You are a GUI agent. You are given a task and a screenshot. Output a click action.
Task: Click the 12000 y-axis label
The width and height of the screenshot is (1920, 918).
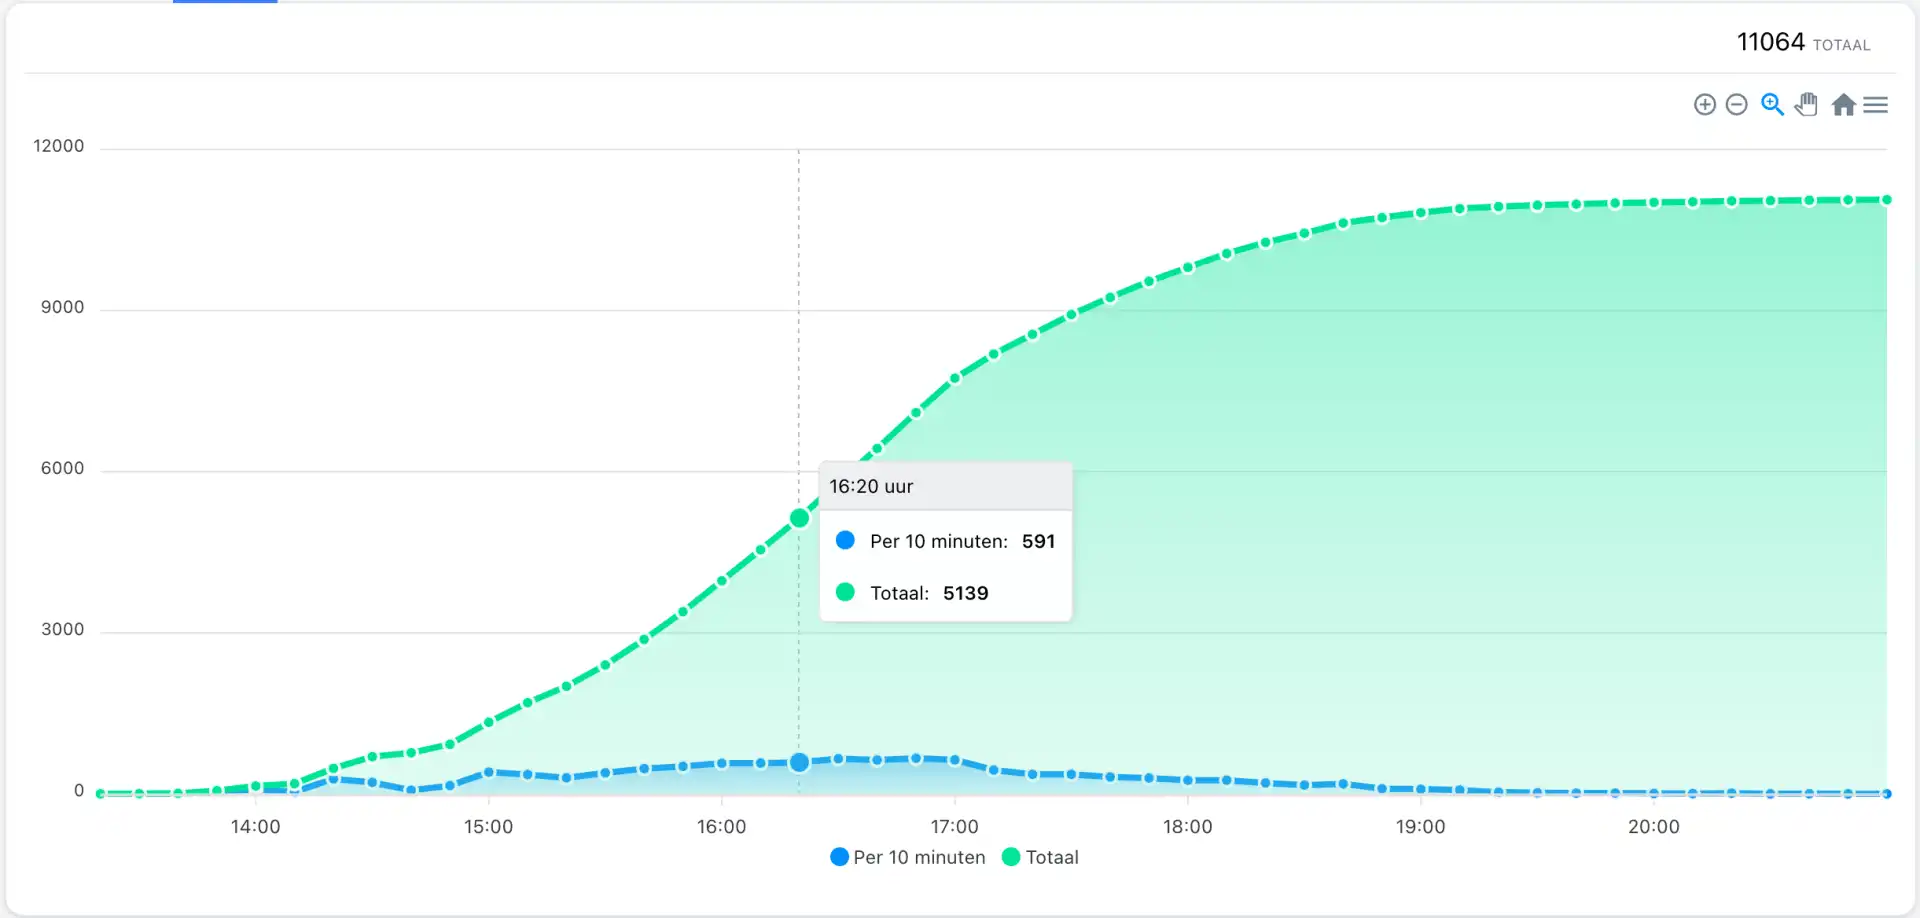[59, 146]
